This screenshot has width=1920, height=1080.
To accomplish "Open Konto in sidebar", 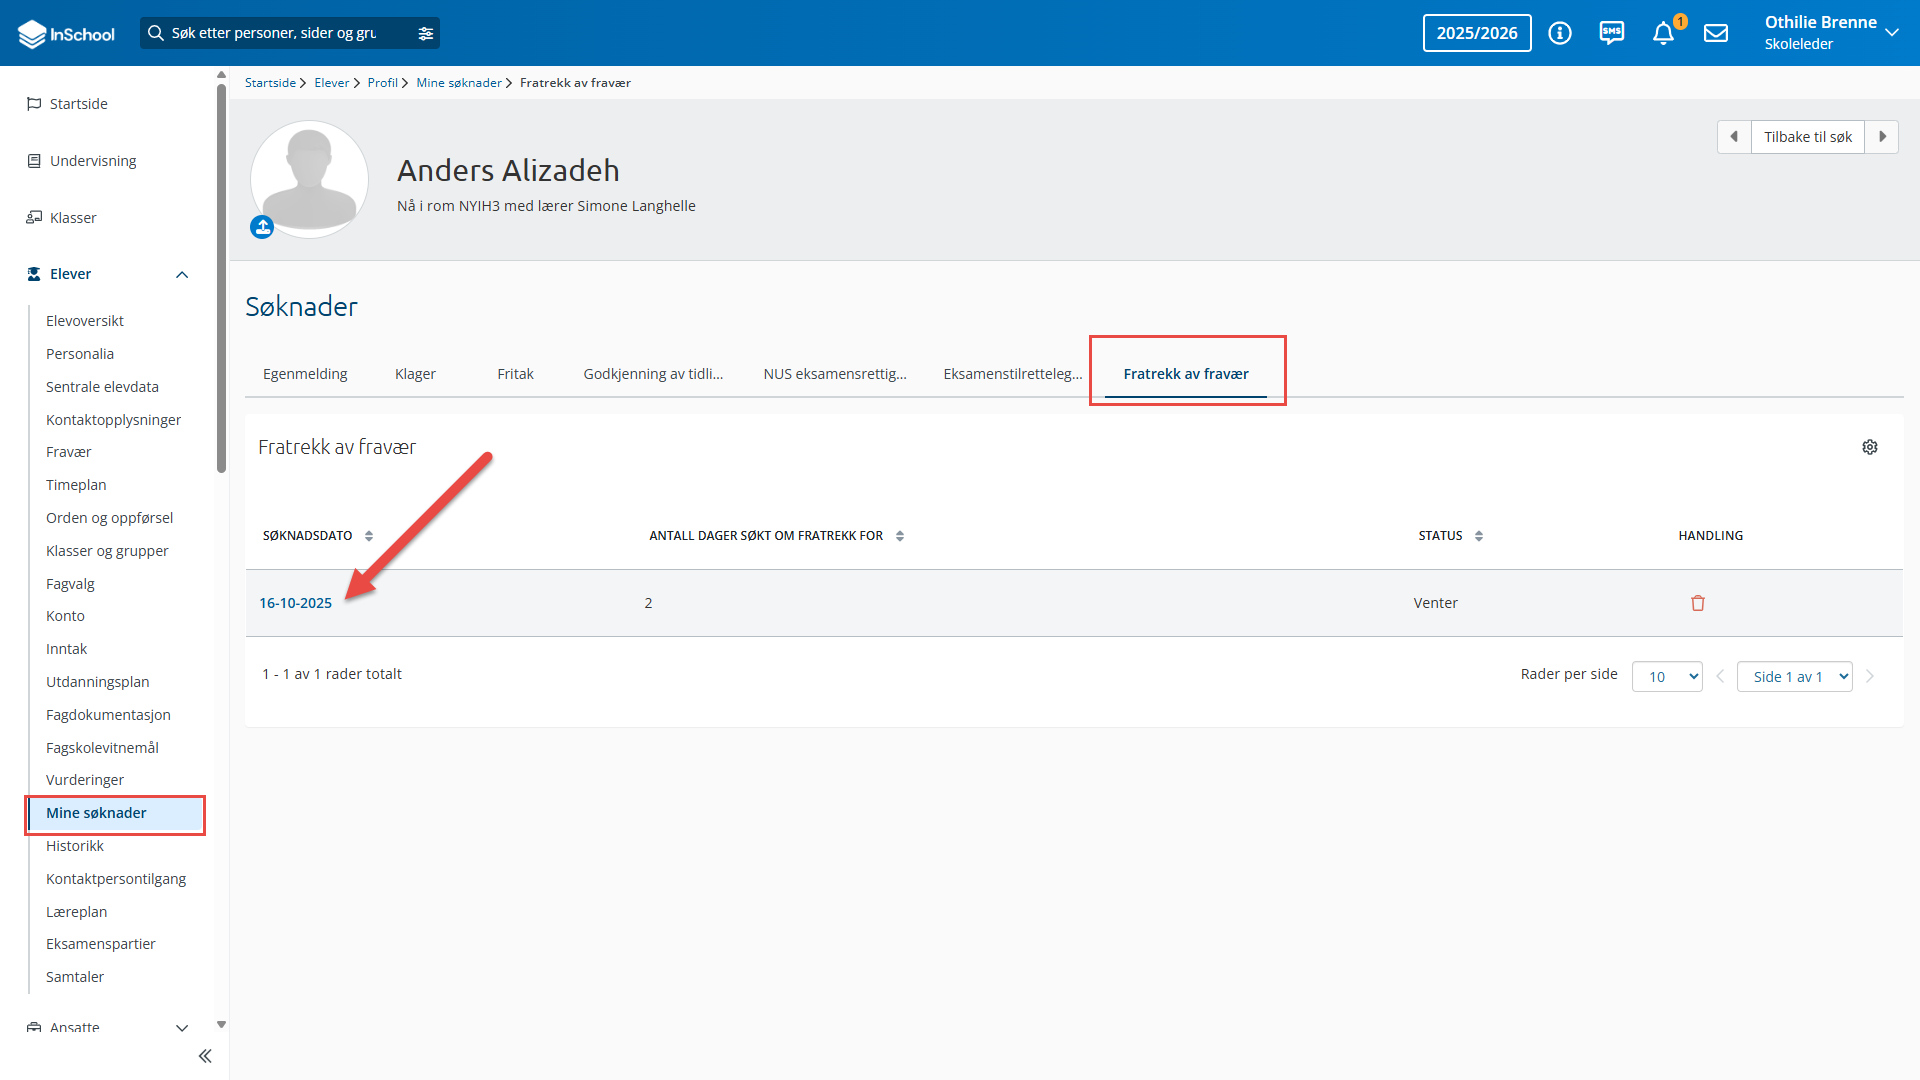I will pyautogui.click(x=65, y=616).
